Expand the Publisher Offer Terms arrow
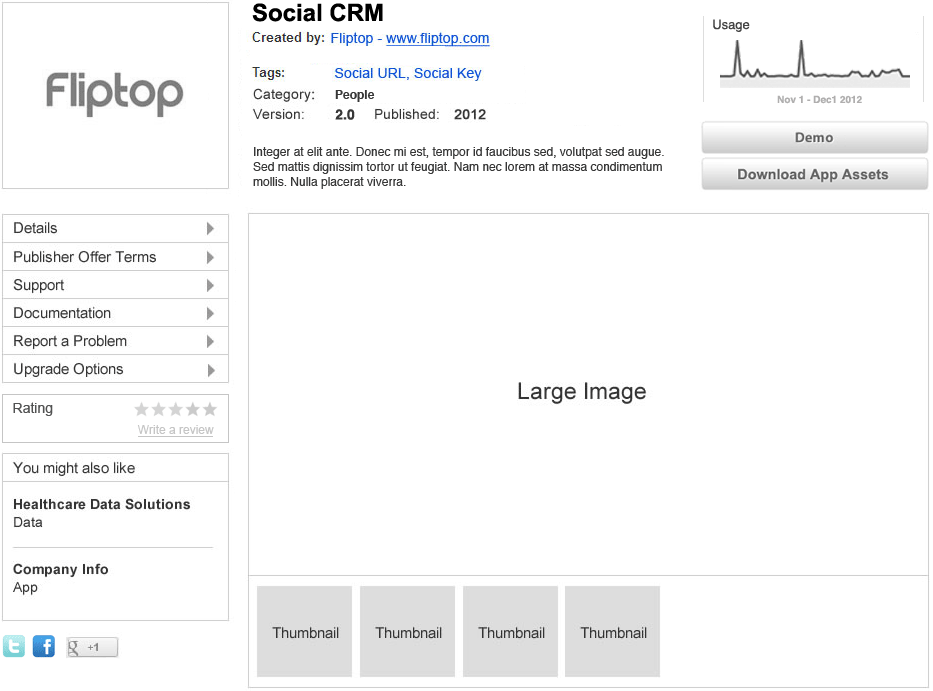 point(210,257)
